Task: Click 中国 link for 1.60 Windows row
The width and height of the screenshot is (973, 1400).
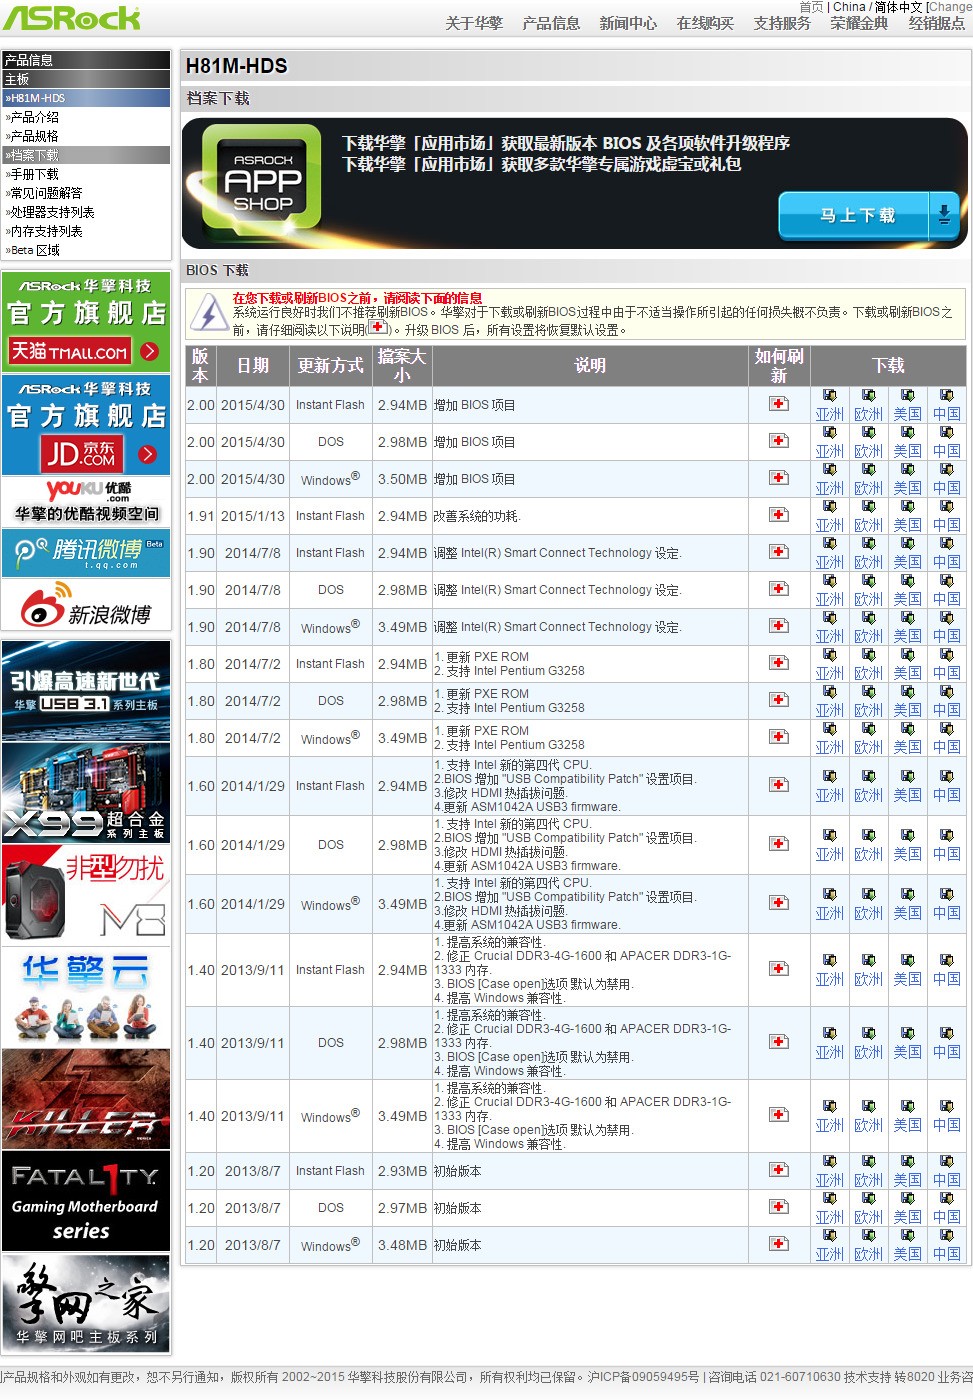Action: coord(946,913)
